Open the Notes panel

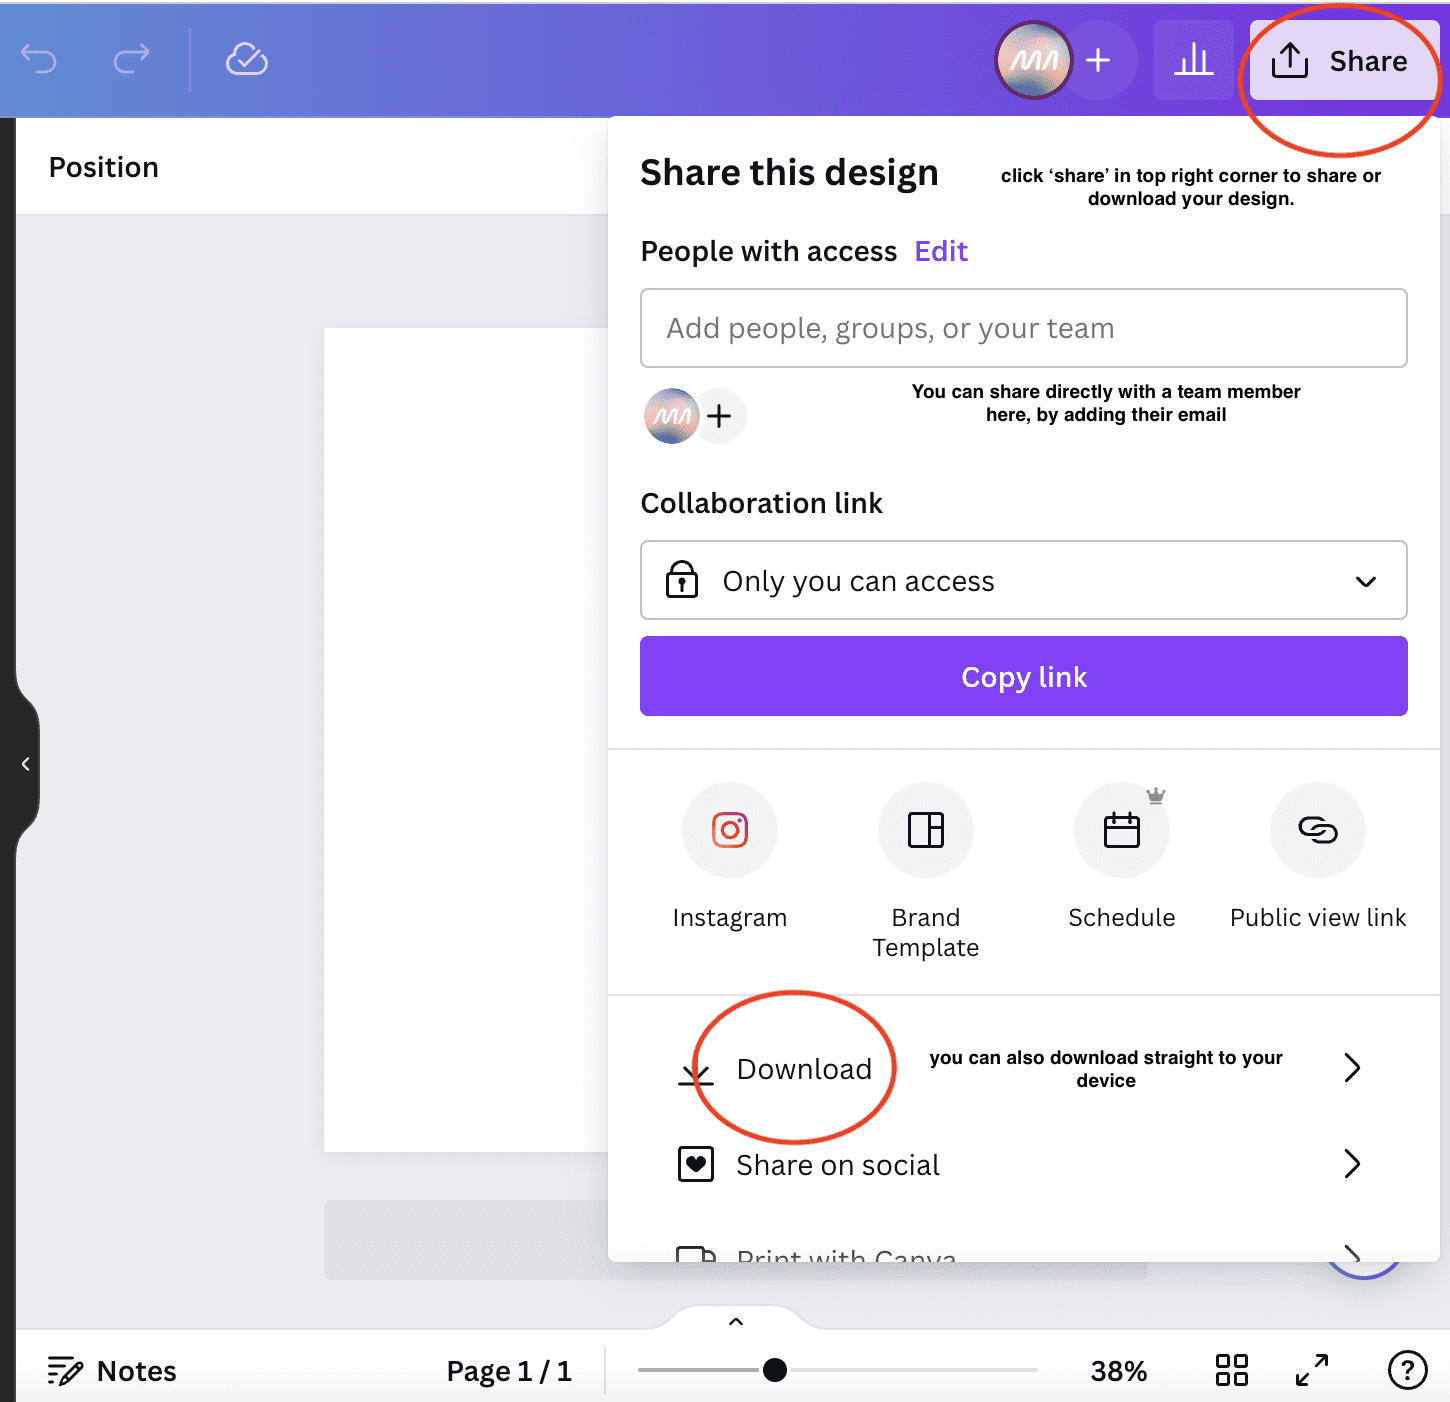(112, 1370)
